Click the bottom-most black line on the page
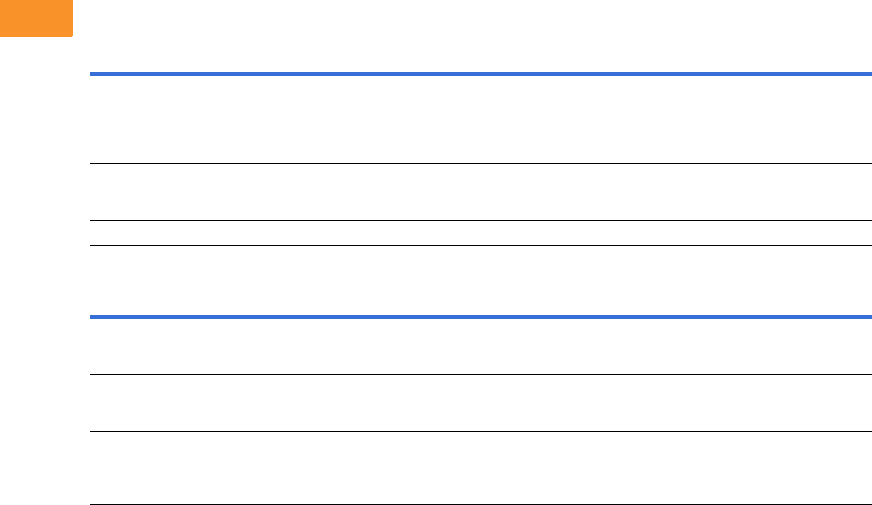Screen dimensions: 872x505 pos(481,503)
